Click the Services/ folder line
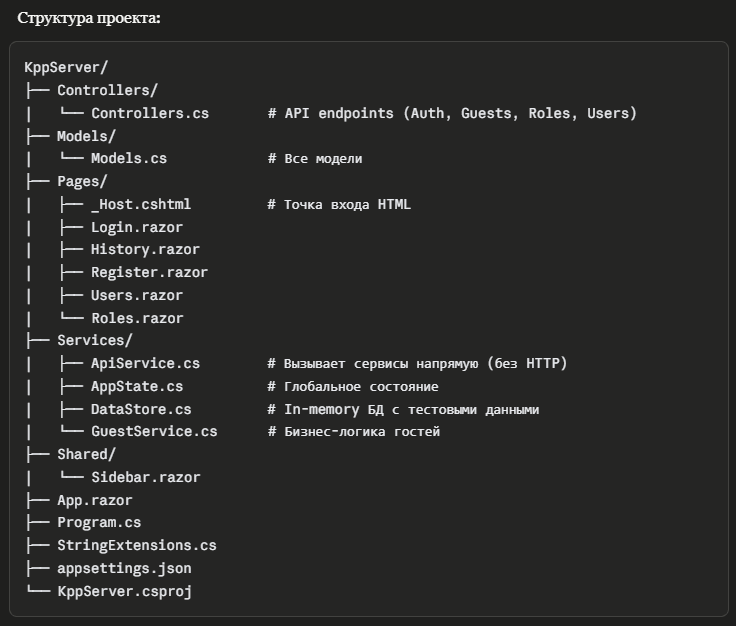 pos(95,341)
